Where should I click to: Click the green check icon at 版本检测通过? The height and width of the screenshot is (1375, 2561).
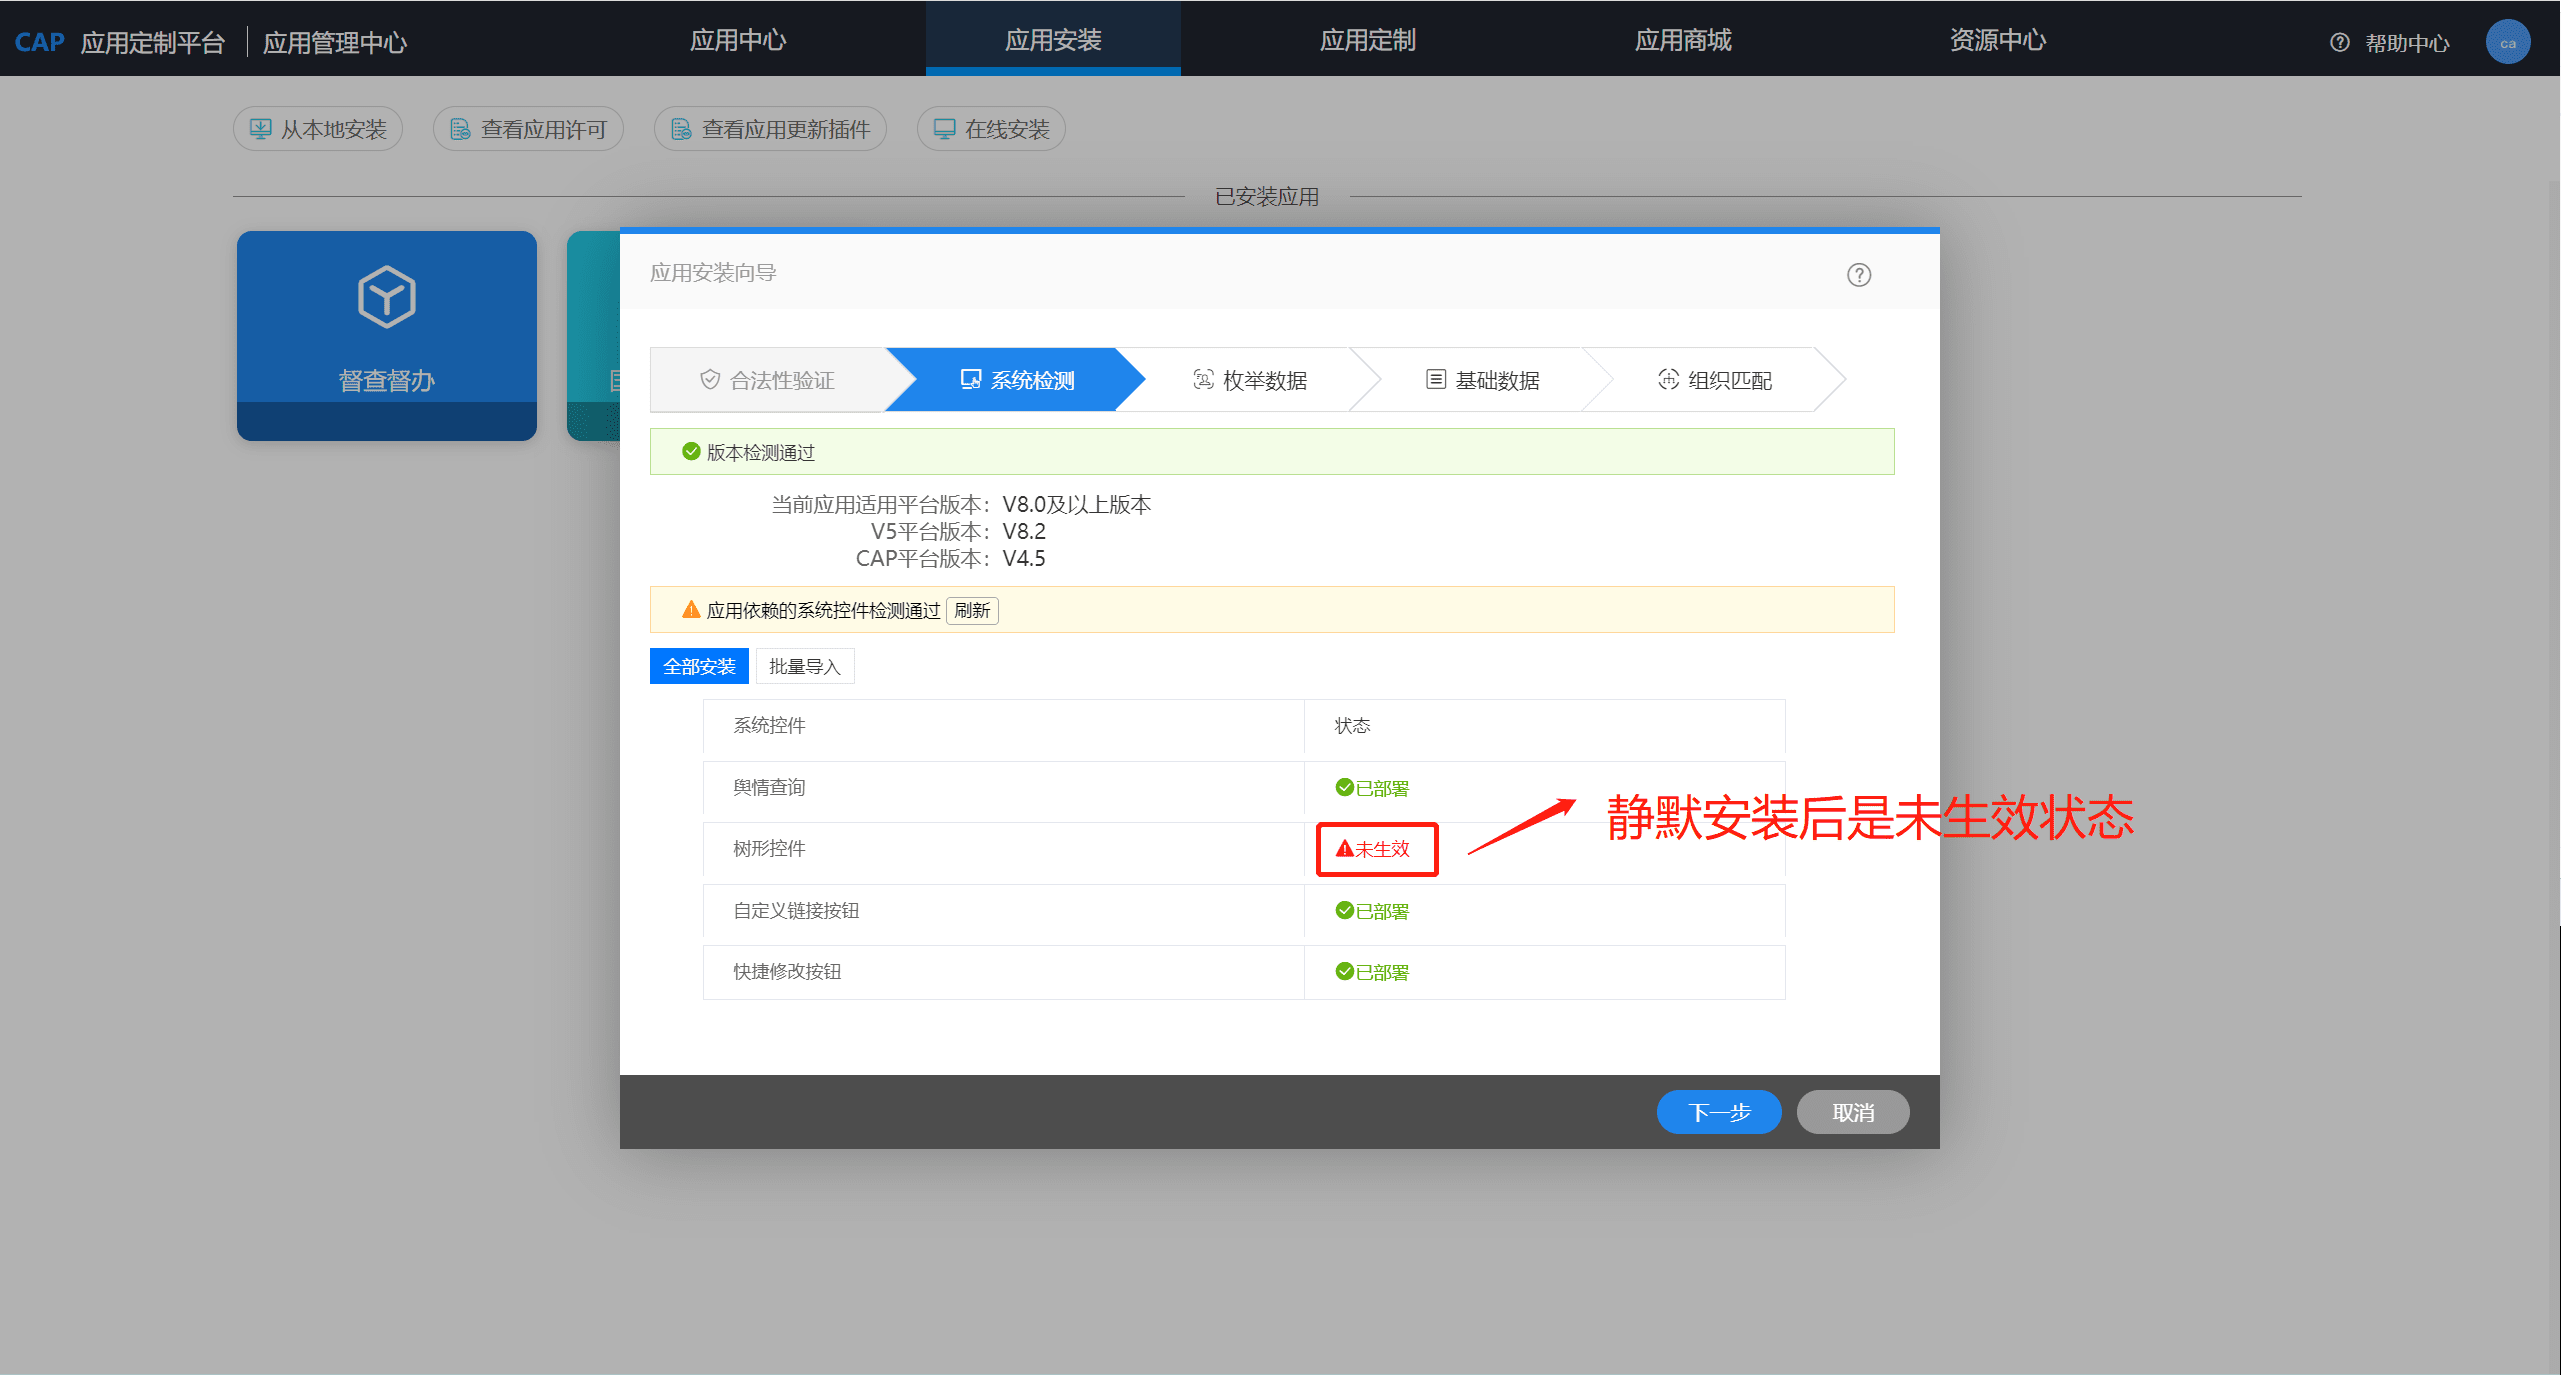pyautogui.click(x=691, y=452)
